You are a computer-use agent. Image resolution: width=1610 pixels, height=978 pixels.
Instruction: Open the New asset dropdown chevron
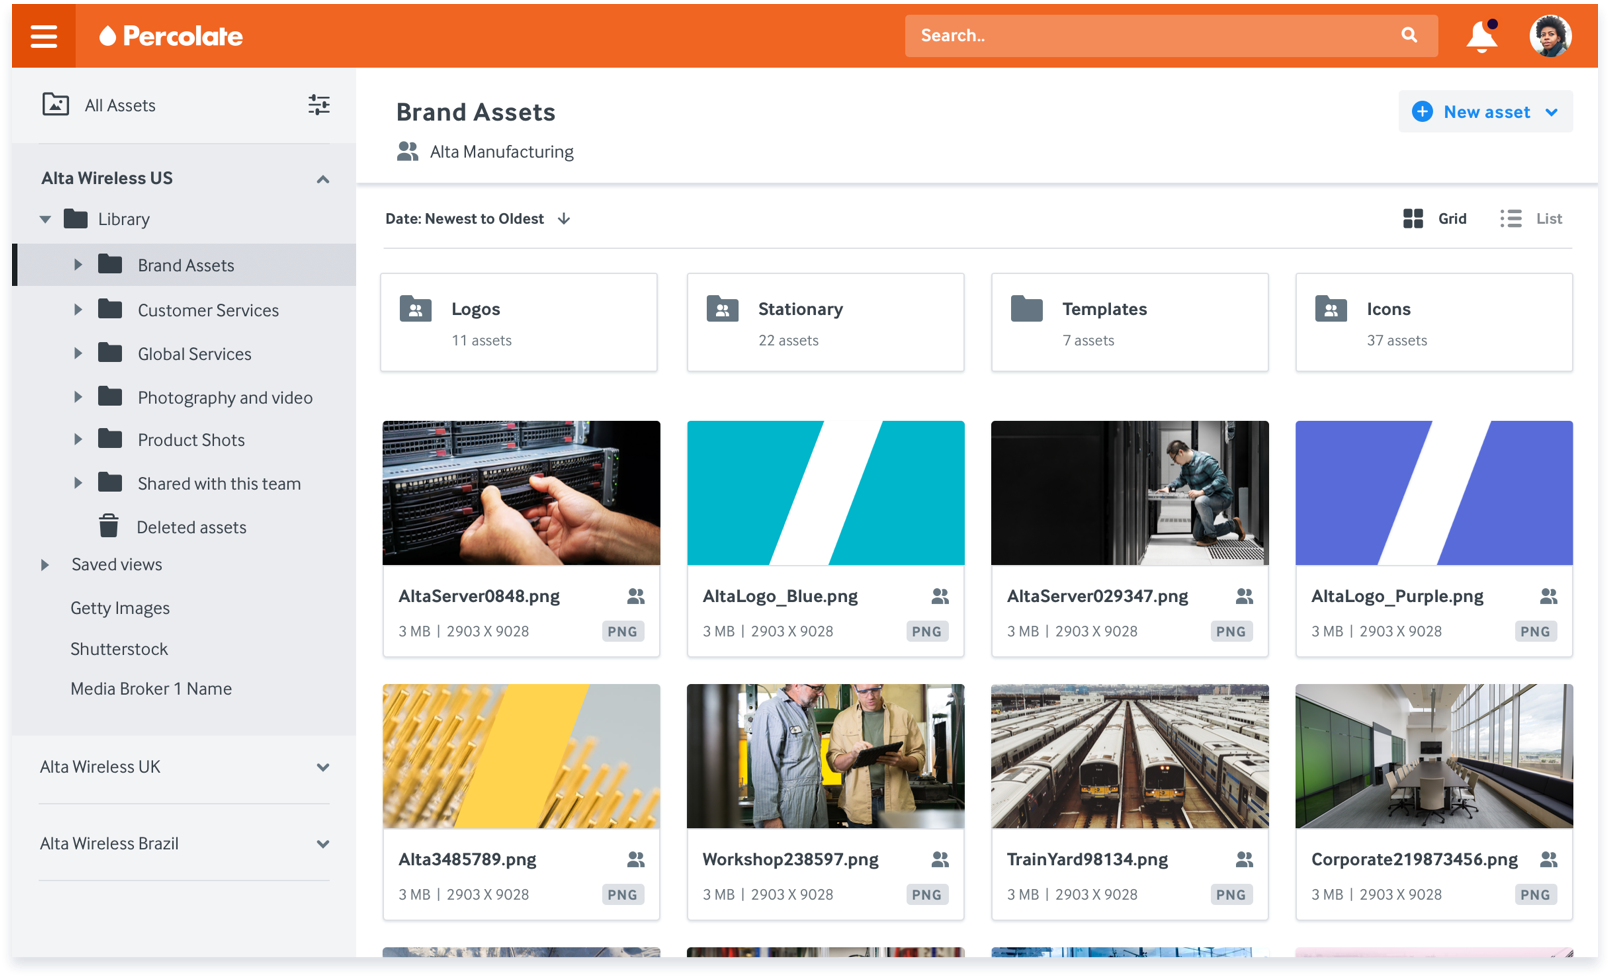coord(1551,112)
